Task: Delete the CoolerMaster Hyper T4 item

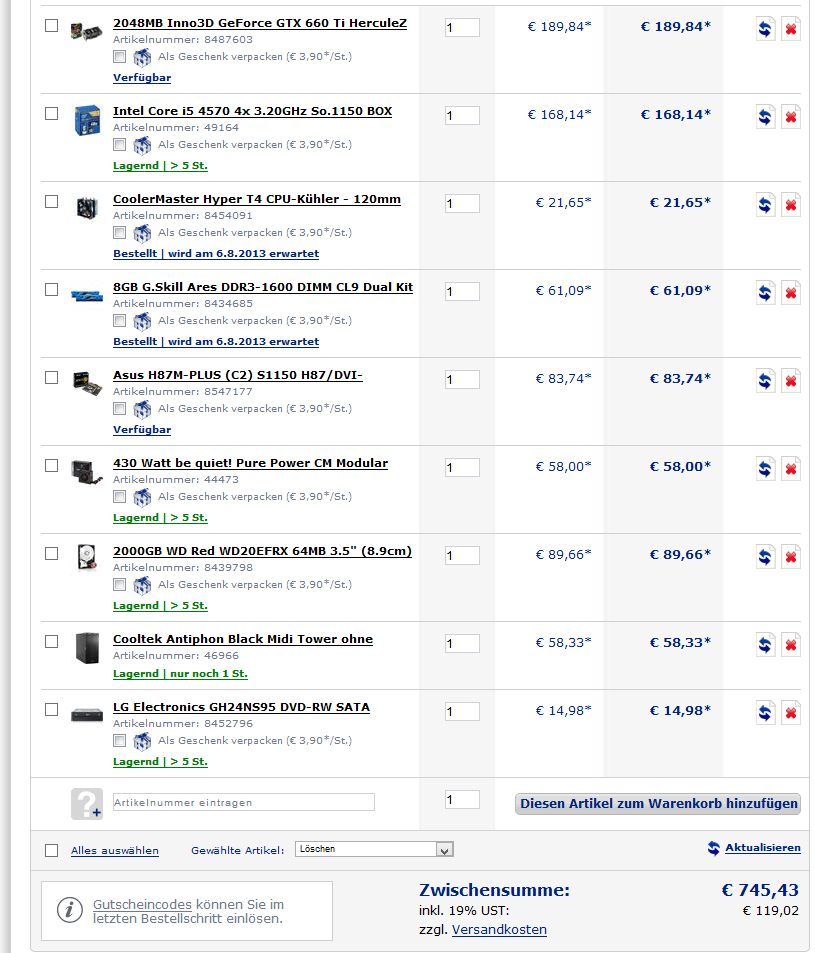Action: 791,204
